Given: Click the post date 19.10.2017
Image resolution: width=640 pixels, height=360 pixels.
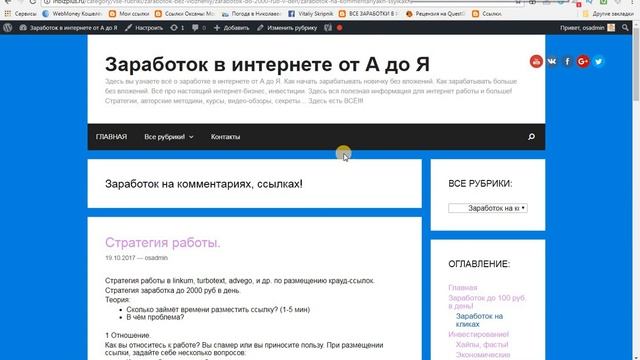Looking at the screenshot, I should coord(120,258).
